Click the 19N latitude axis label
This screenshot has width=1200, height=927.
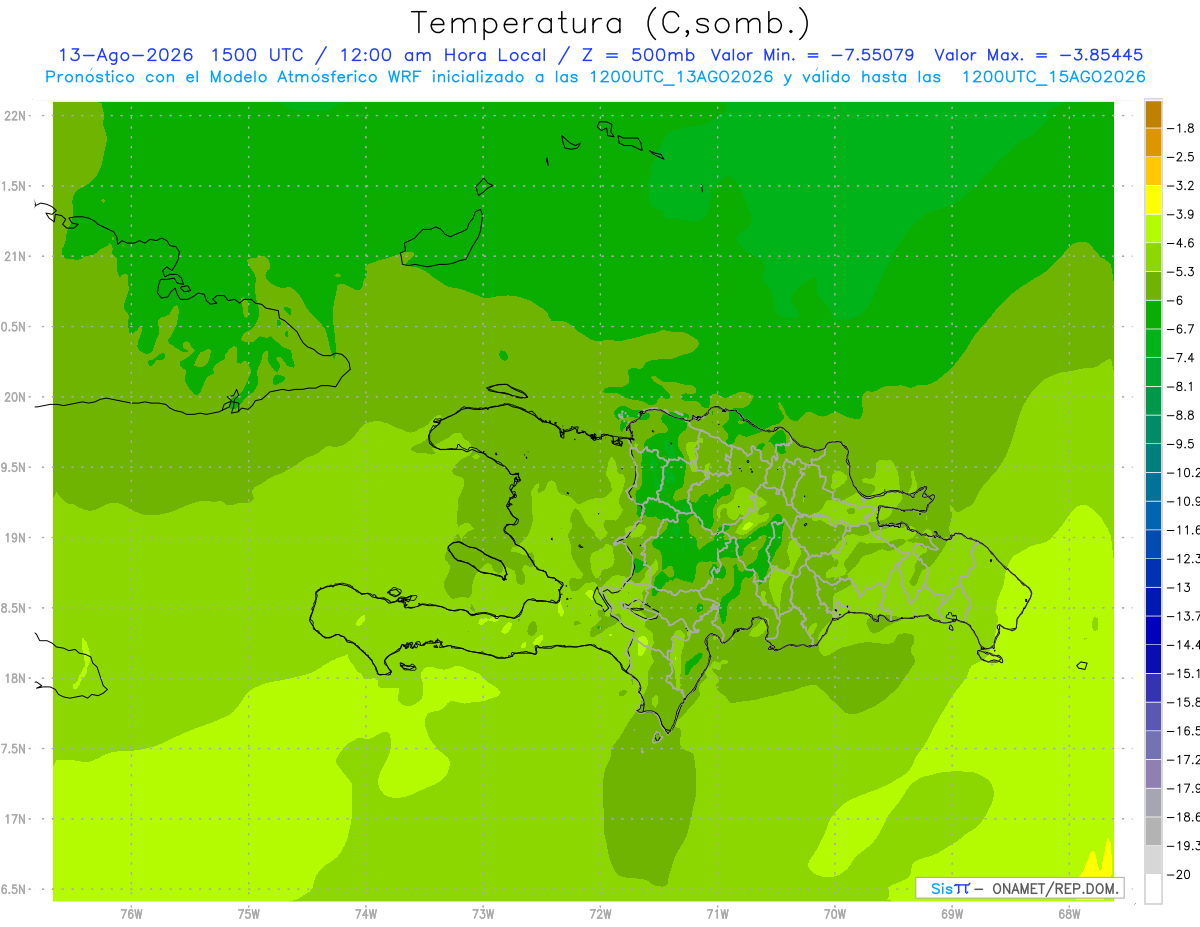click(15, 537)
